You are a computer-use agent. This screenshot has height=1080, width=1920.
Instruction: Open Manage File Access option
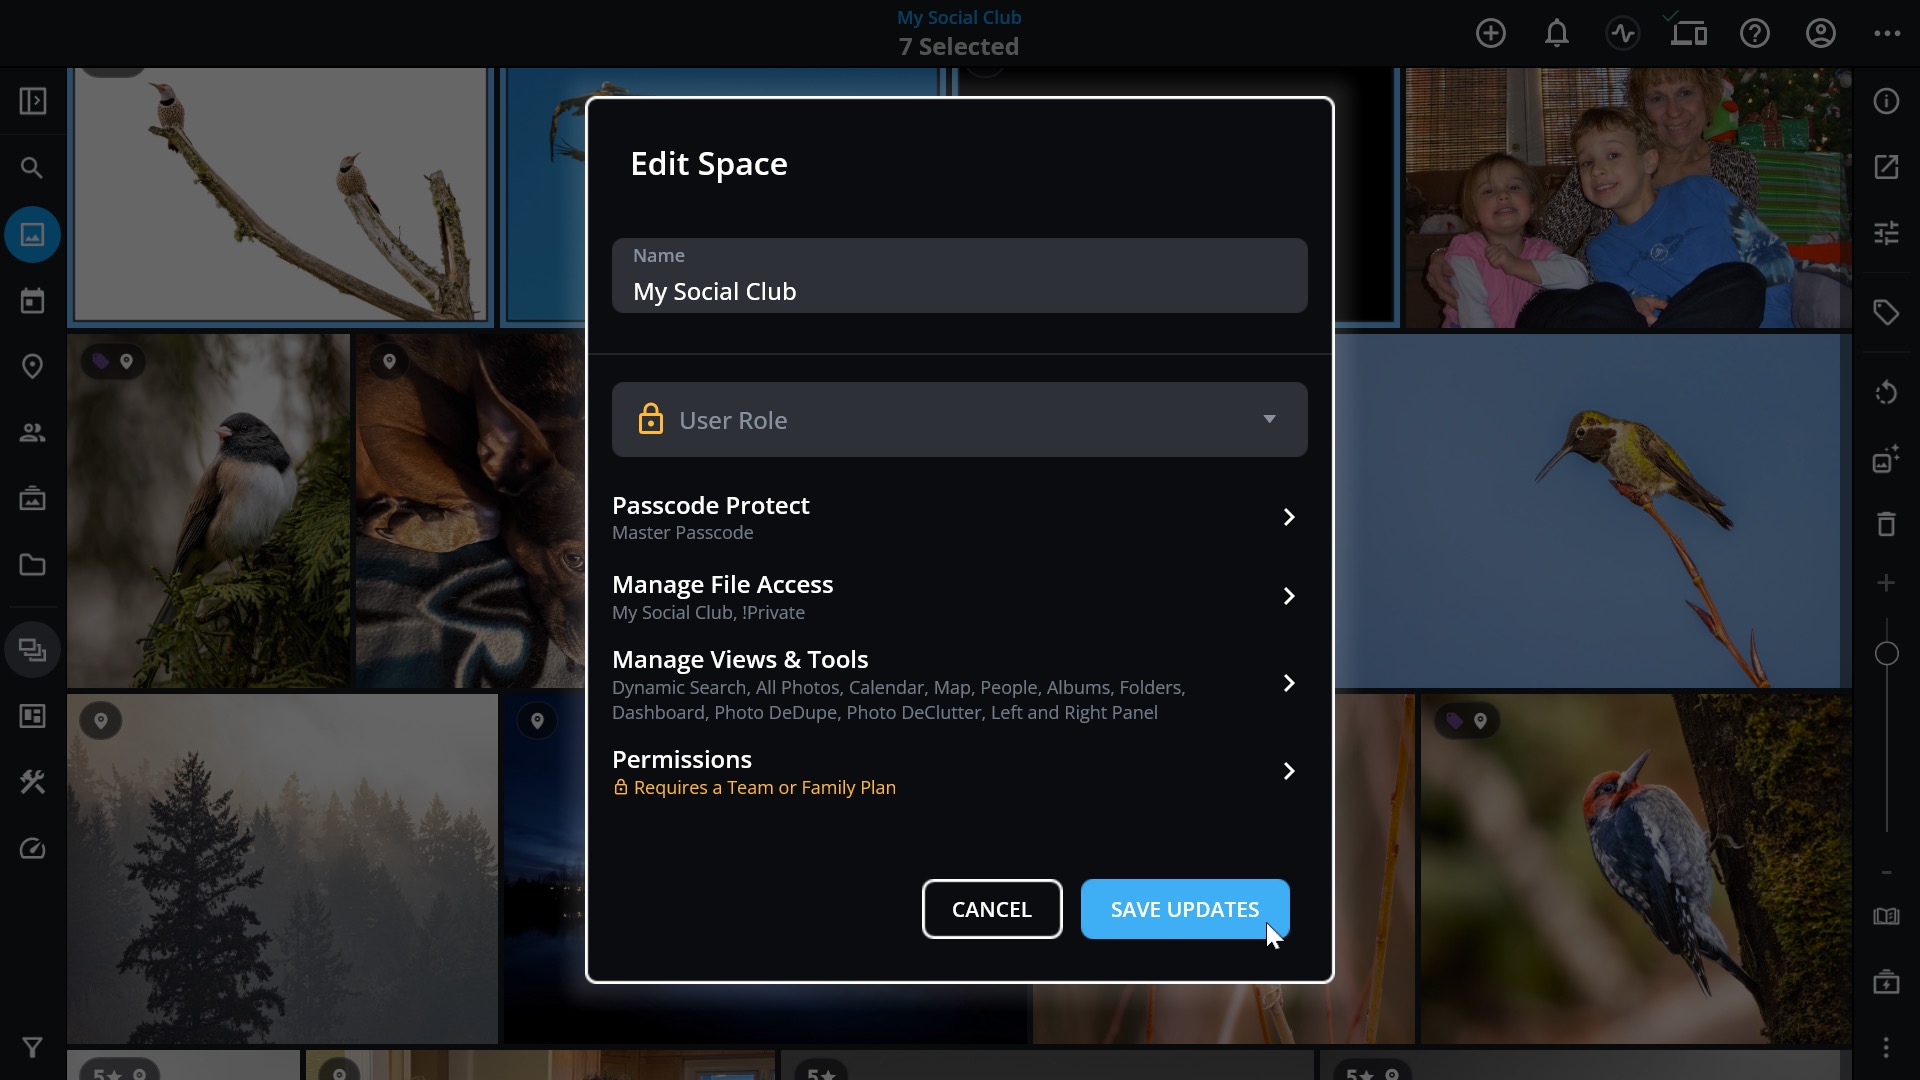[x=959, y=597]
